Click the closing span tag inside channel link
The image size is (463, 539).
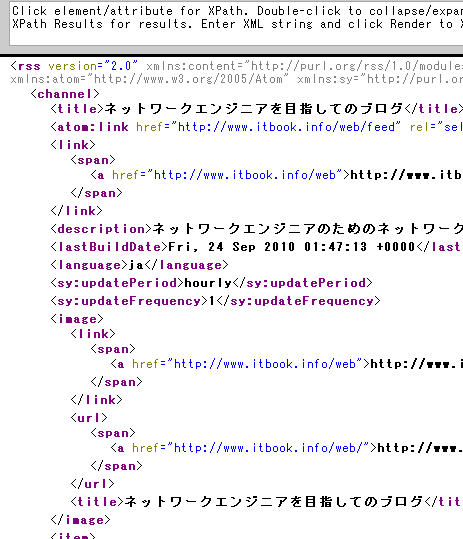pyautogui.click(x=96, y=193)
